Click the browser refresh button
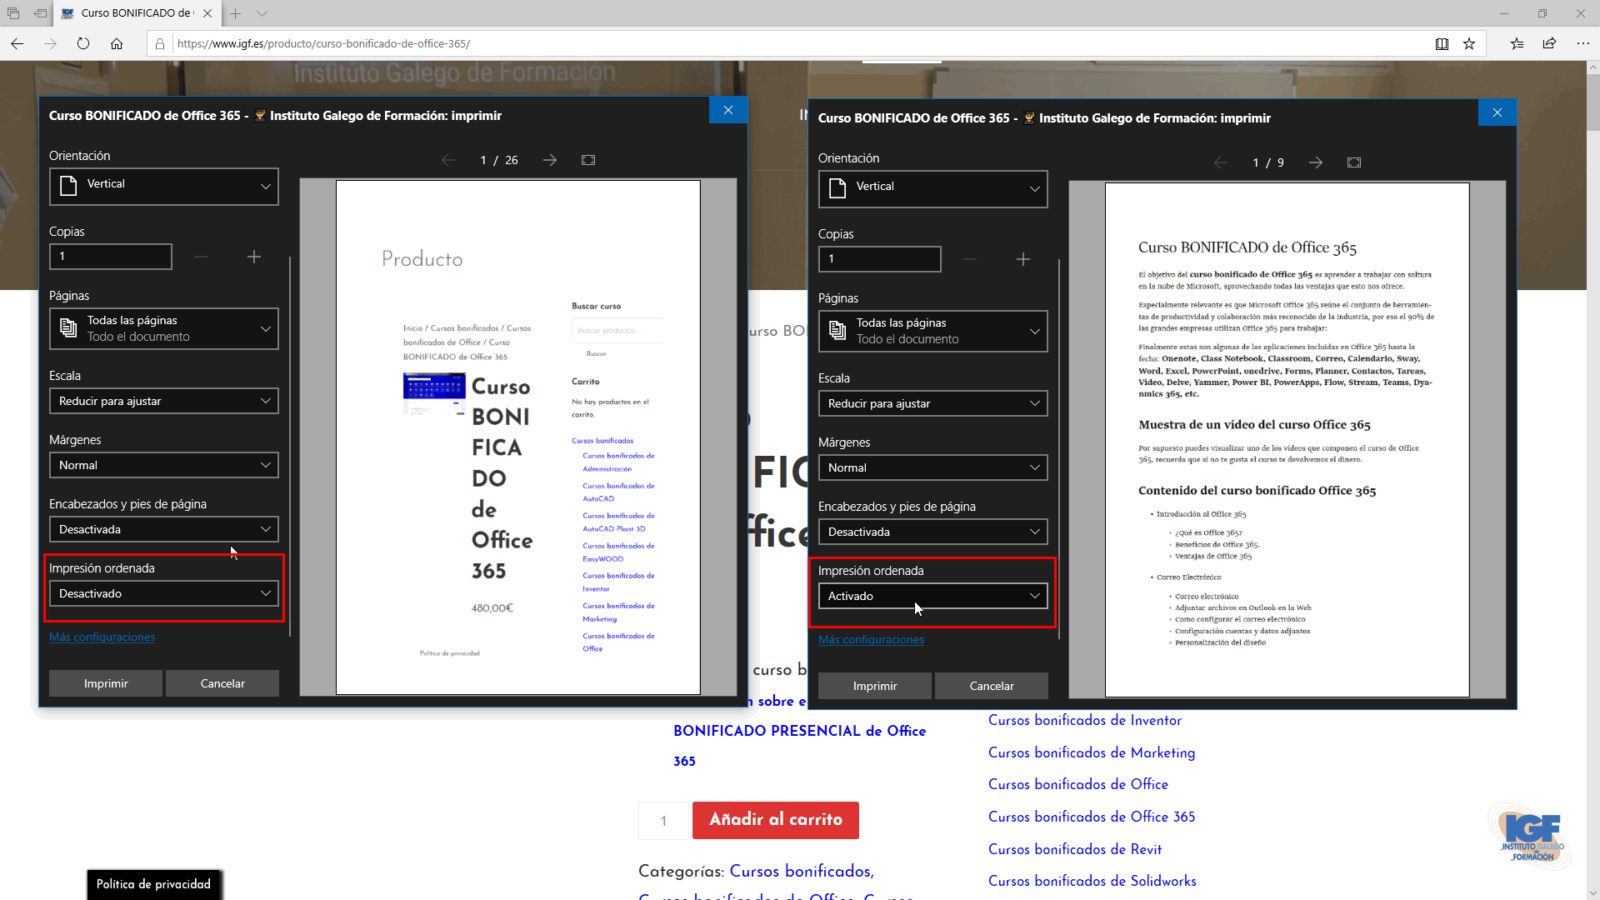Viewport: 1600px width, 900px height. tap(83, 43)
